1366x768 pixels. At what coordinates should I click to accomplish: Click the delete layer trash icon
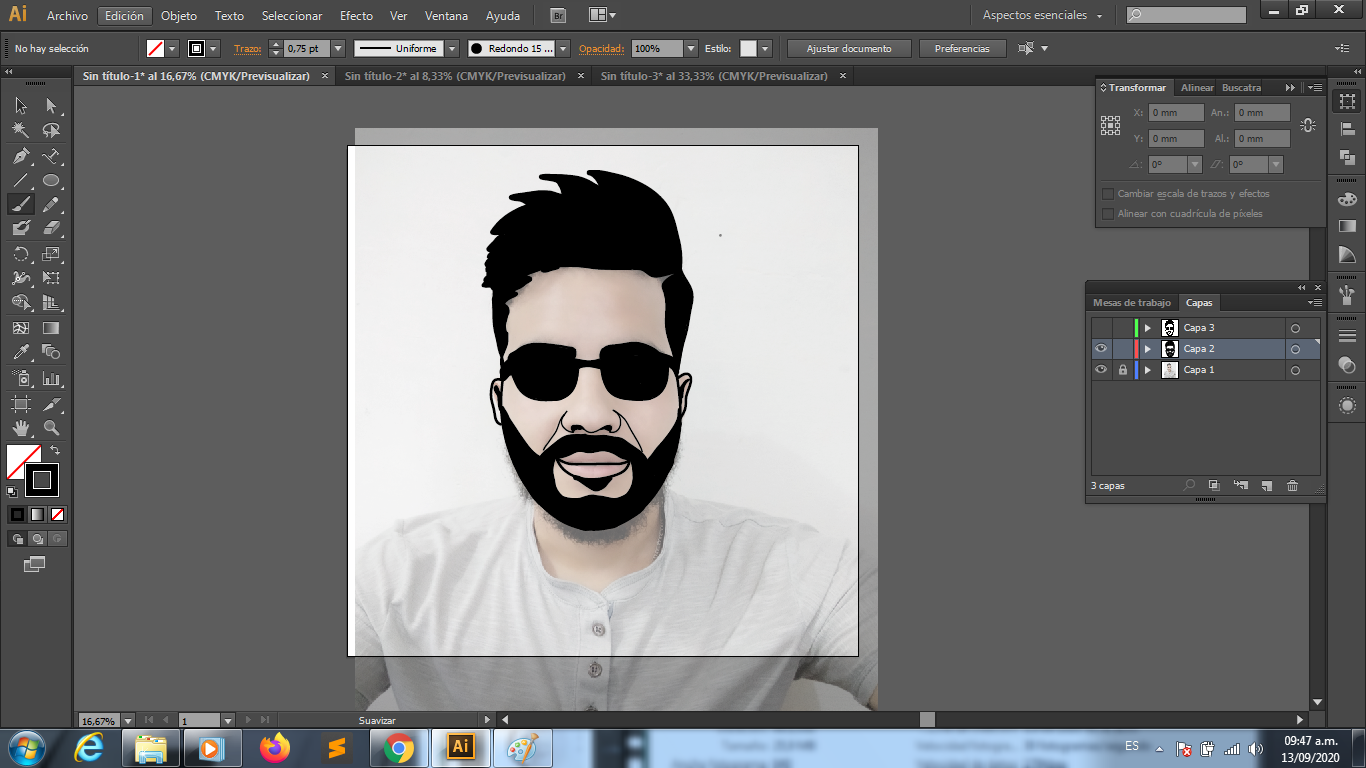1292,485
